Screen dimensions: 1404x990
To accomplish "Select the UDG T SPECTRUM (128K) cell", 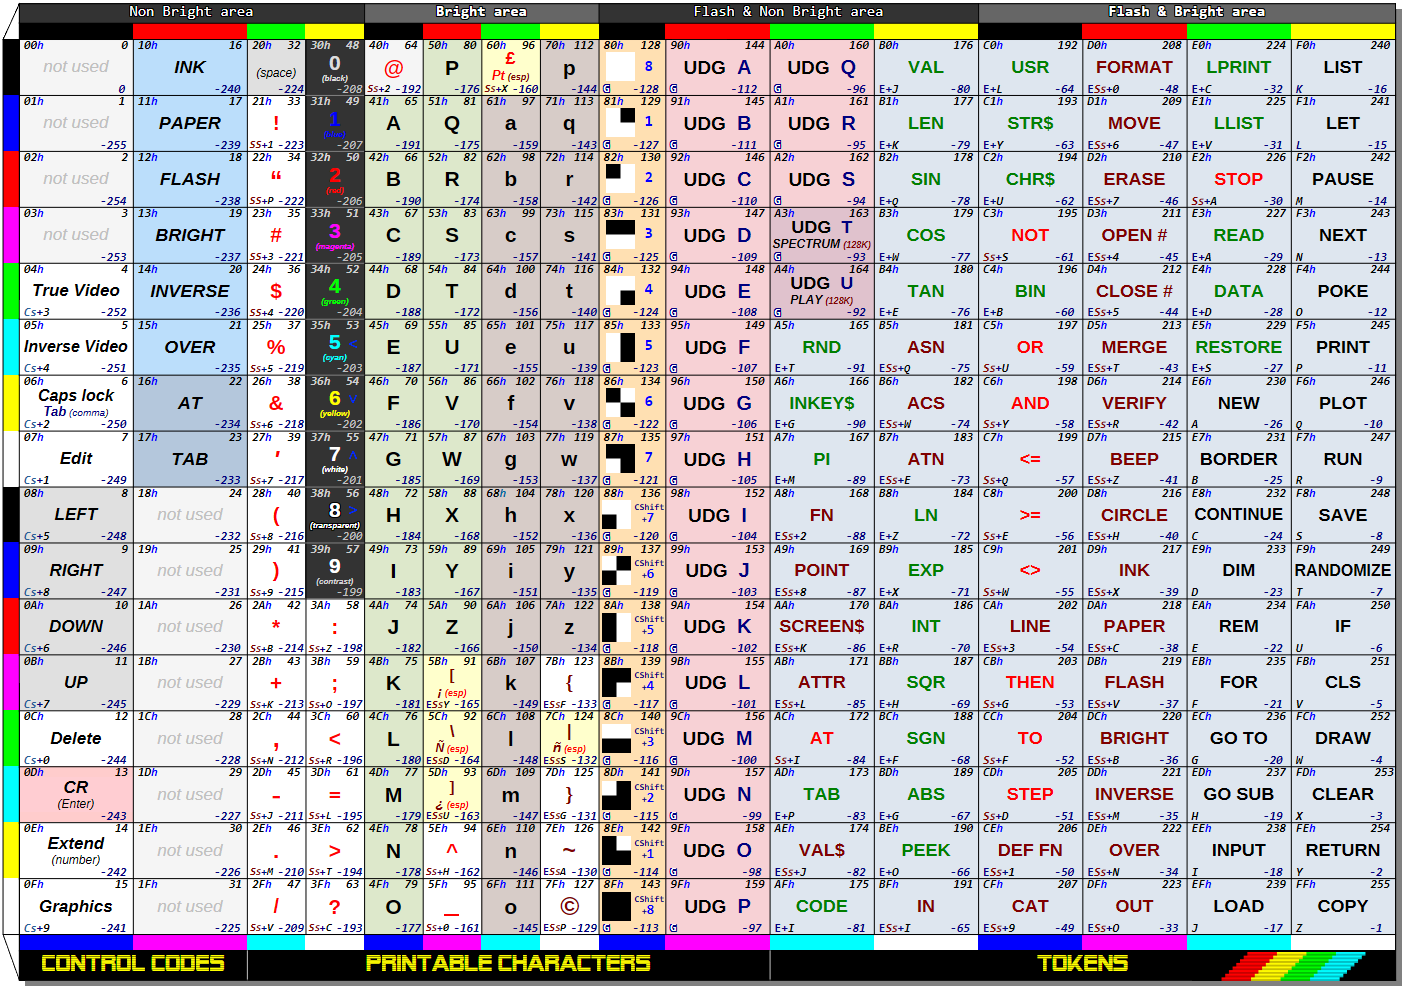I will [820, 235].
